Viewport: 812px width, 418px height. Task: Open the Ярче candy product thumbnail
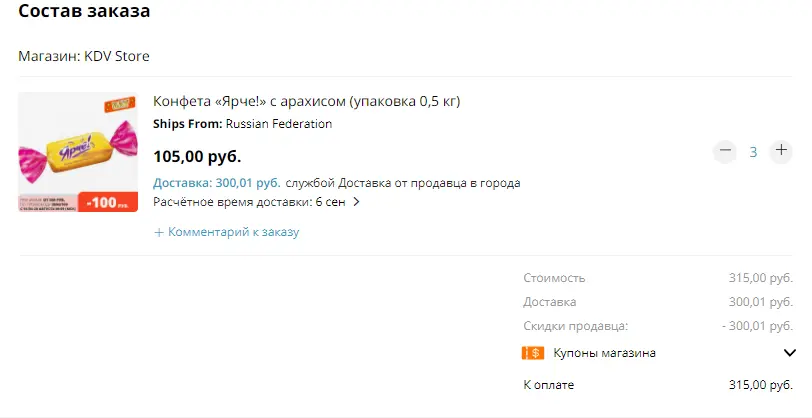click(78, 152)
